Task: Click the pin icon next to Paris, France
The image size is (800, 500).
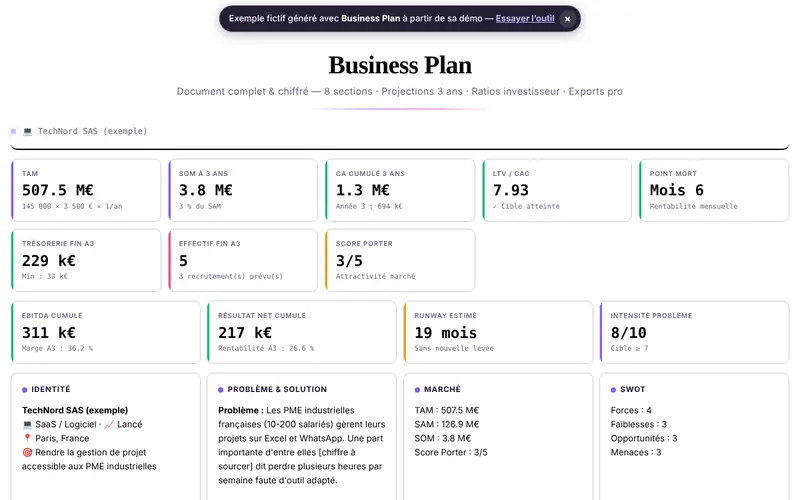Action: pyautogui.click(x=28, y=438)
